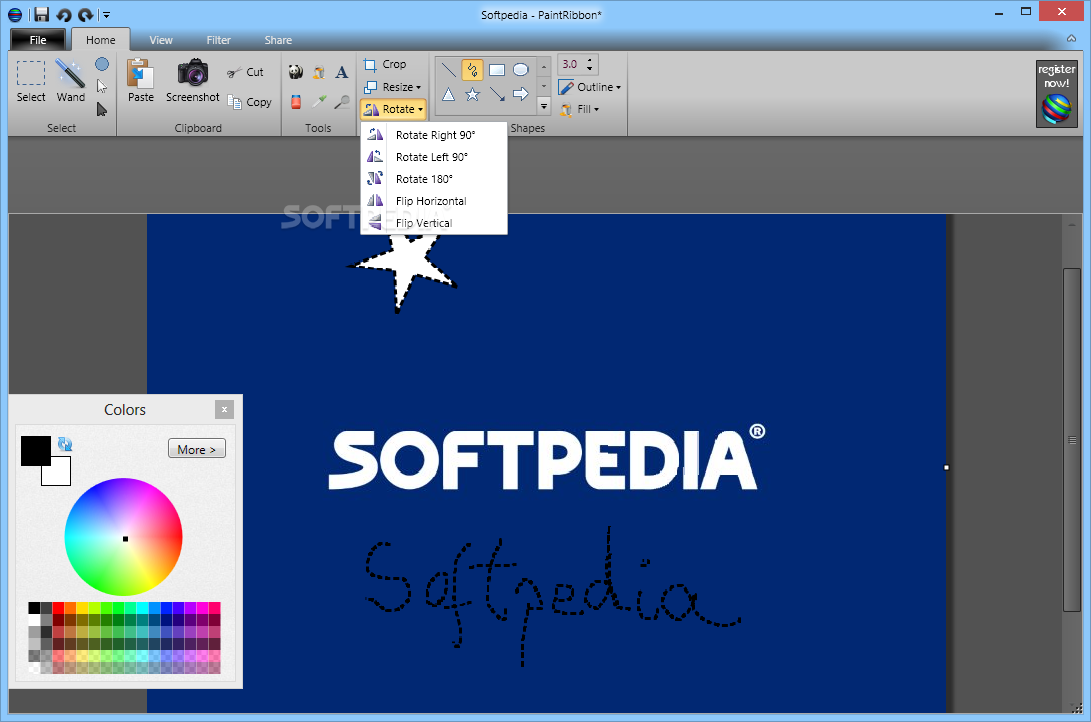
Task: Redo action in quick toolbar
Action: pos(86,14)
